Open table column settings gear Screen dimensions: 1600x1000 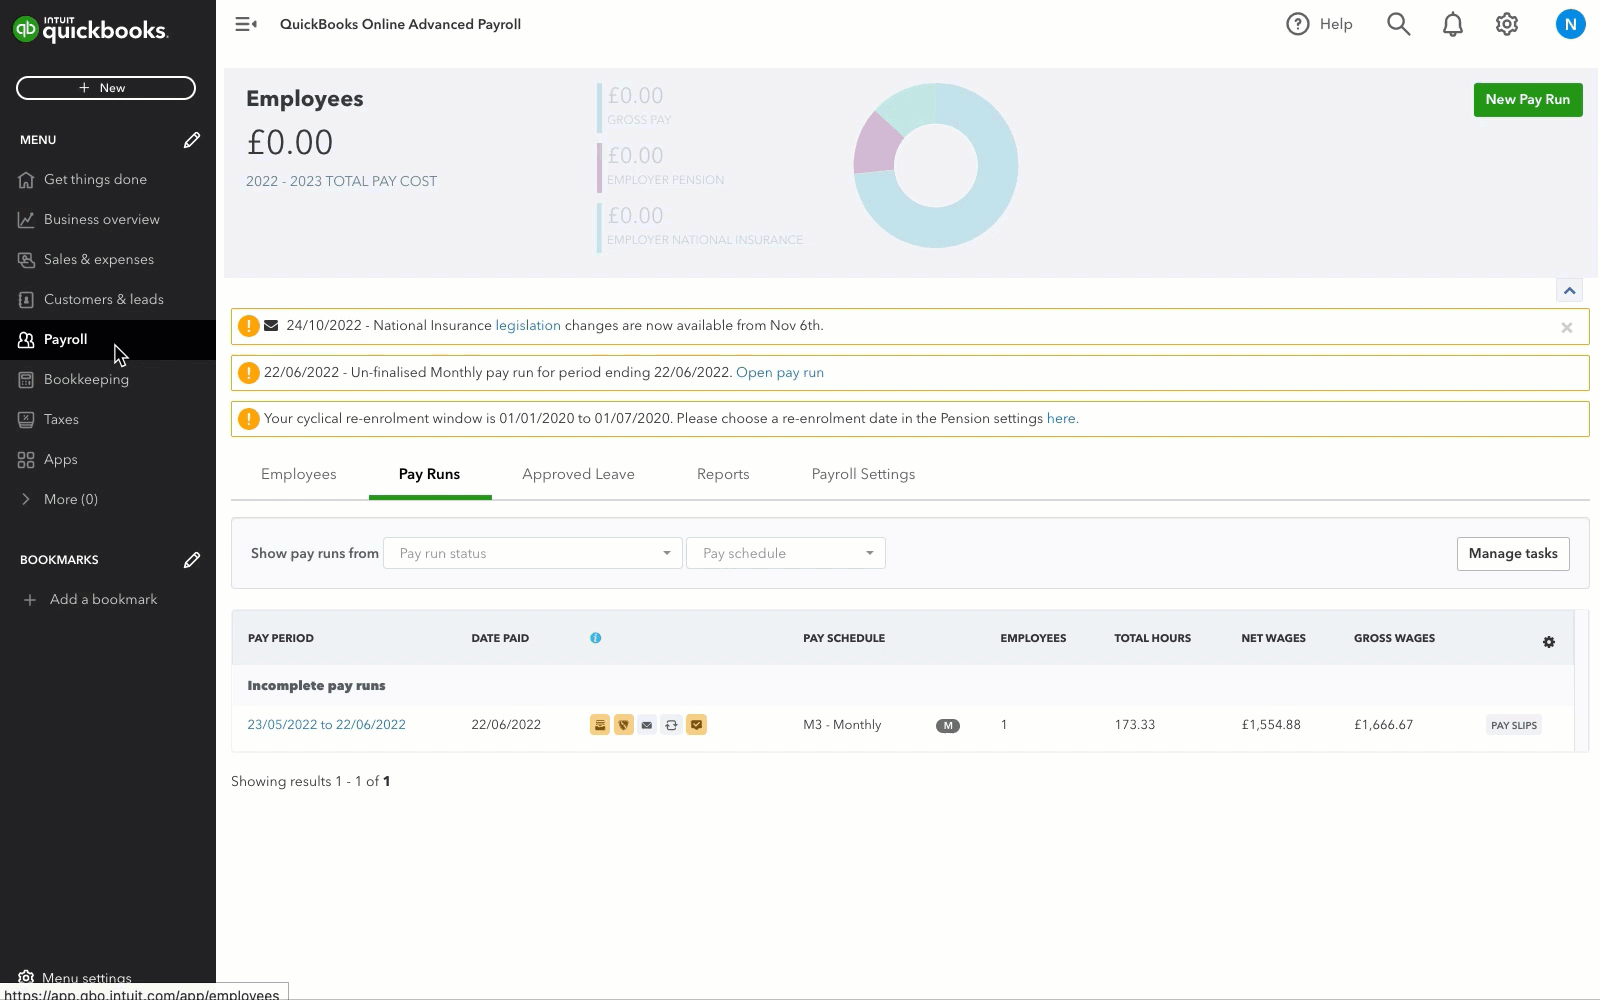coord(1548,642)
